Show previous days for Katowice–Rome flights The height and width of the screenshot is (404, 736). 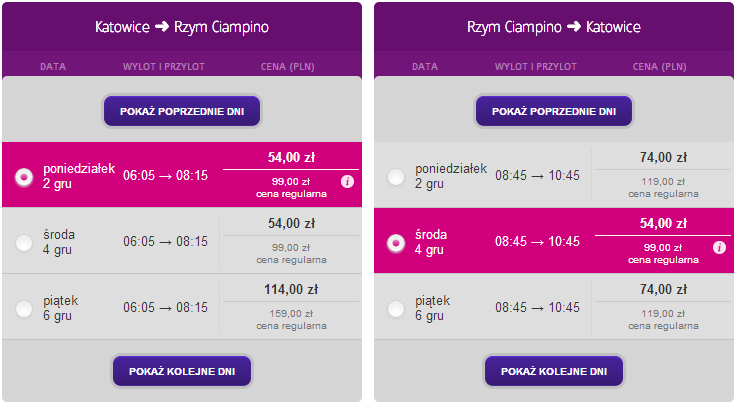[x=182, y=110]
